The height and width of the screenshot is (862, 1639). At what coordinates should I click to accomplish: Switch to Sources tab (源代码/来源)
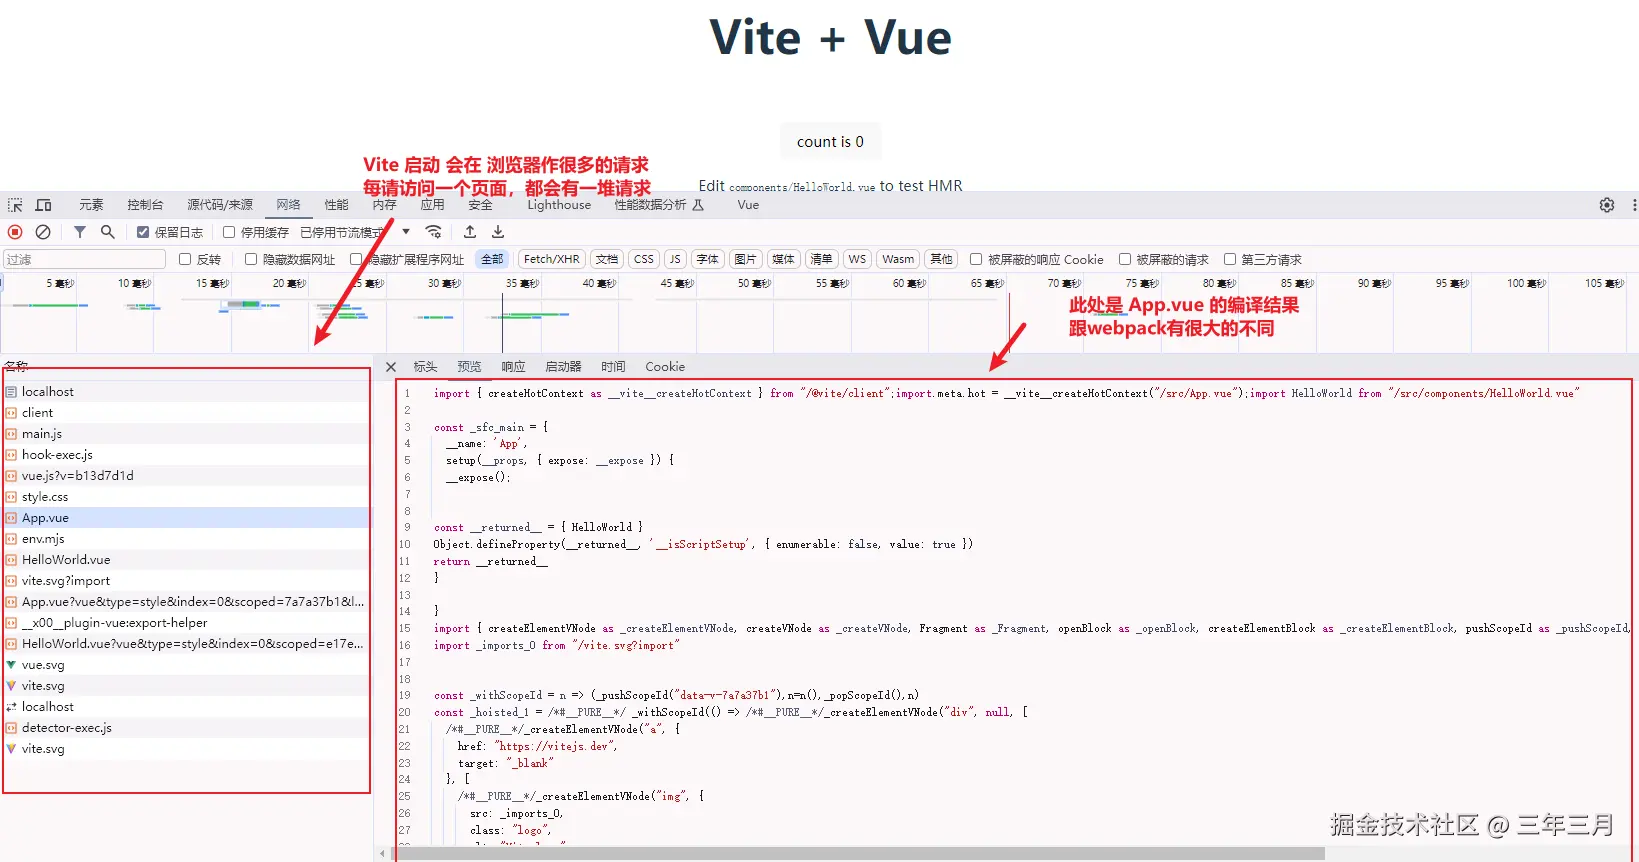tap(220, 205)
